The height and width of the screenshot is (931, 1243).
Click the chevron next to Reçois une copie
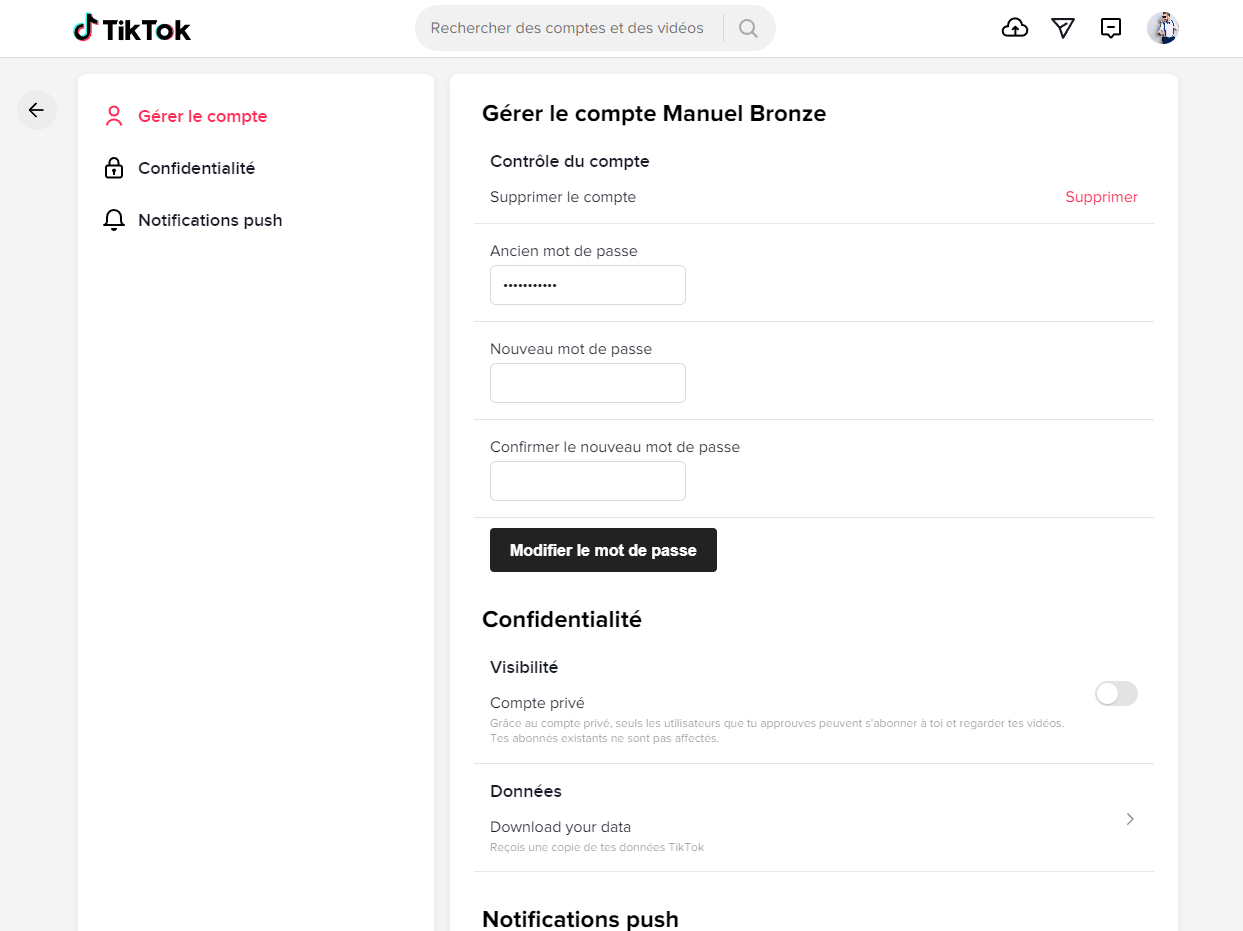tap(1129, 819)
